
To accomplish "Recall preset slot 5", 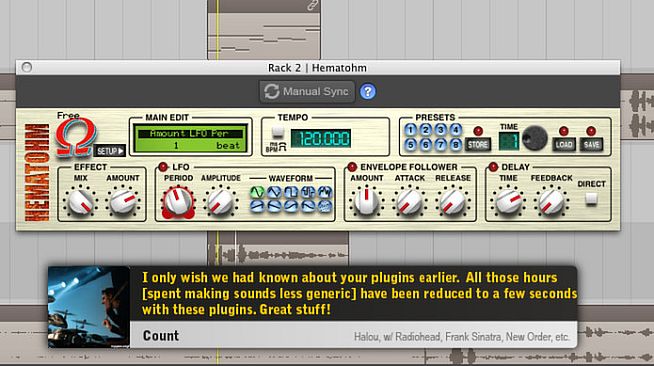I will pos(410,145).
